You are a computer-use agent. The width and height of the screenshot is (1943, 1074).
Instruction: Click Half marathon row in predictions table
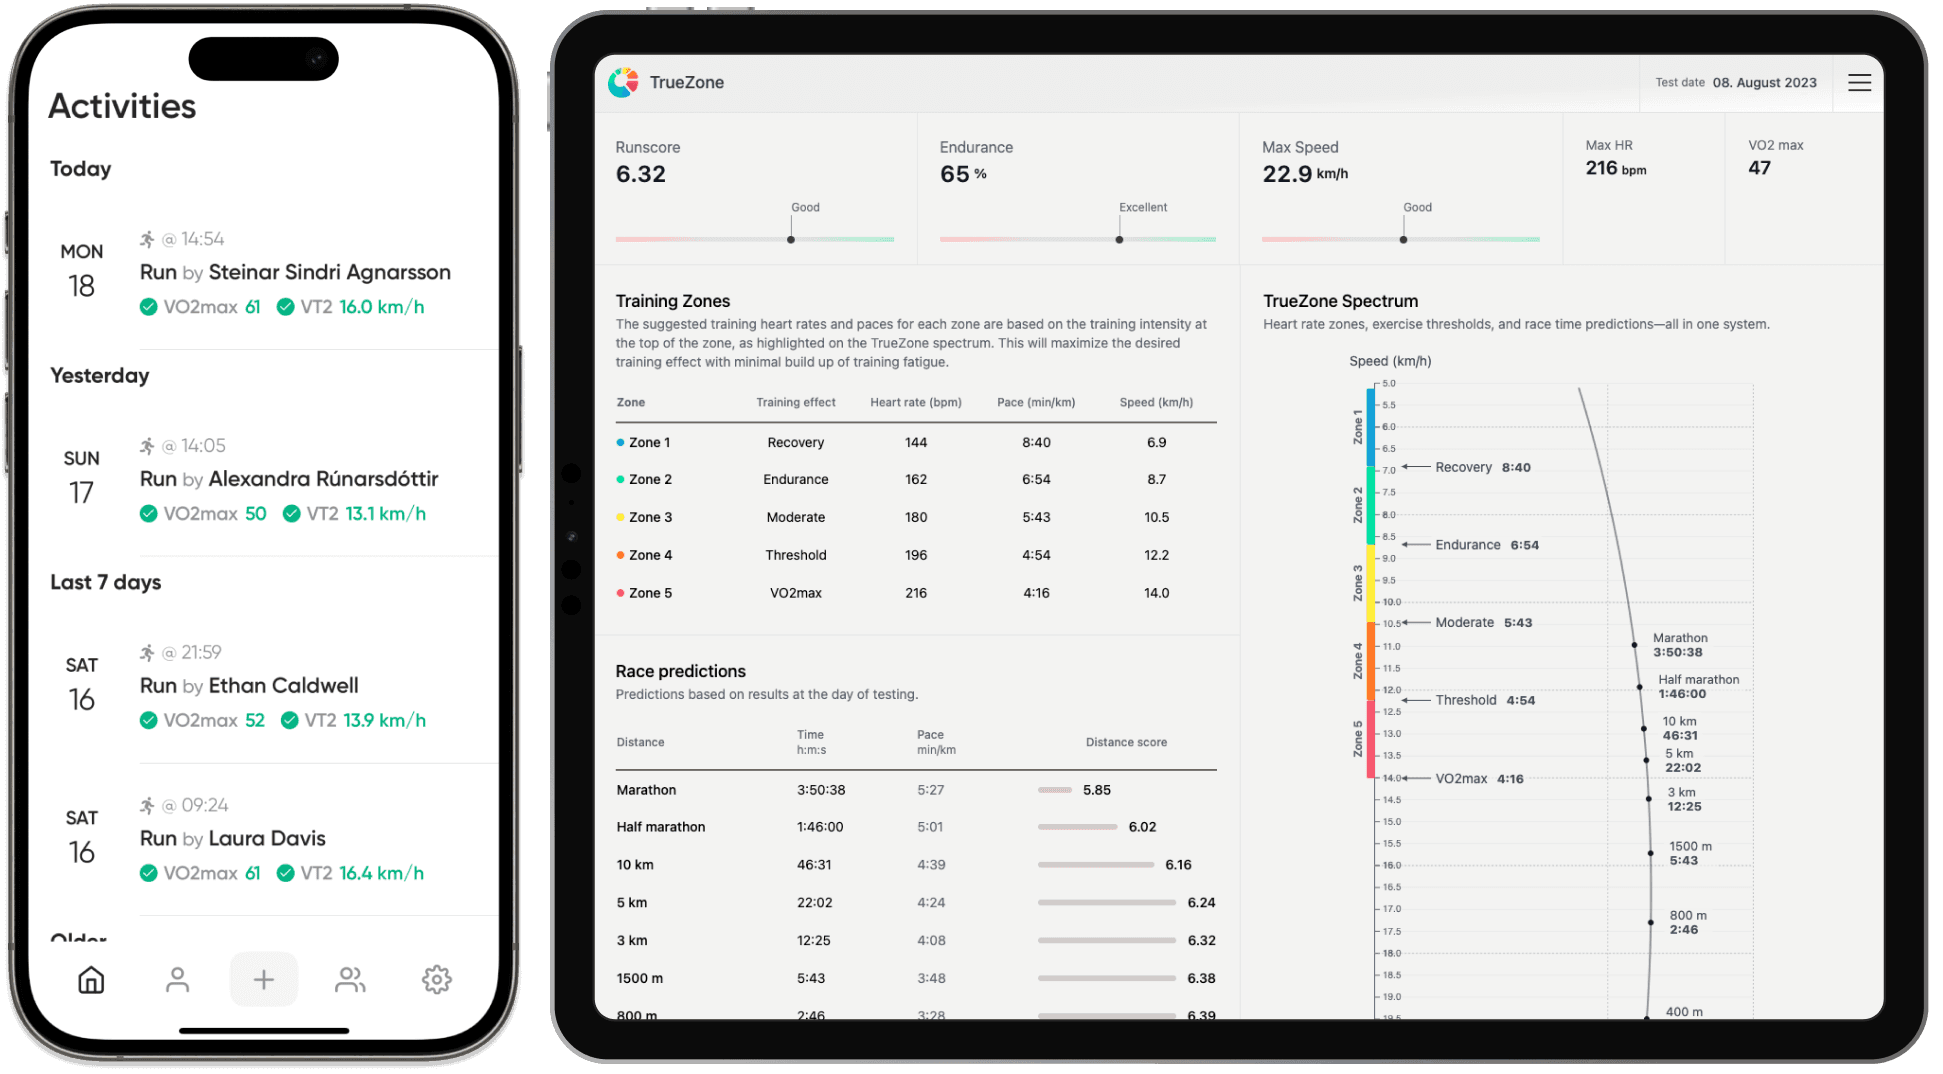(916, 828)
